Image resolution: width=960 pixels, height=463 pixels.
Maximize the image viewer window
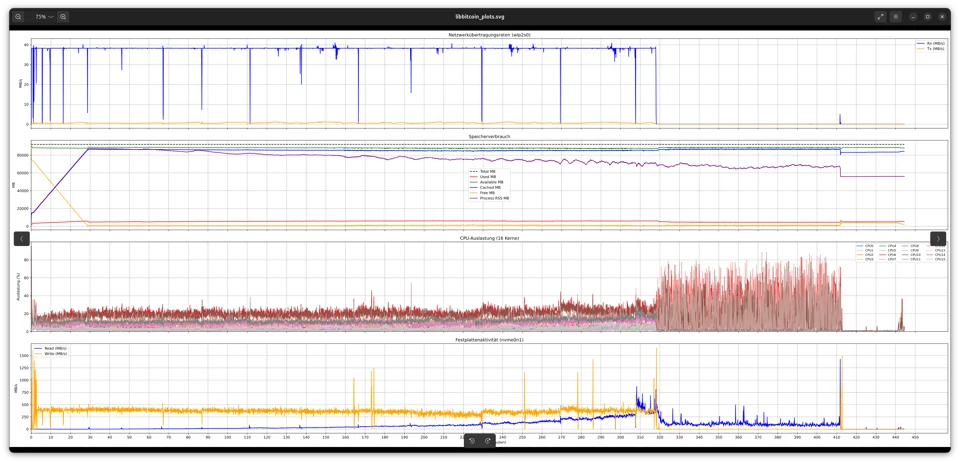click(928, 17)
